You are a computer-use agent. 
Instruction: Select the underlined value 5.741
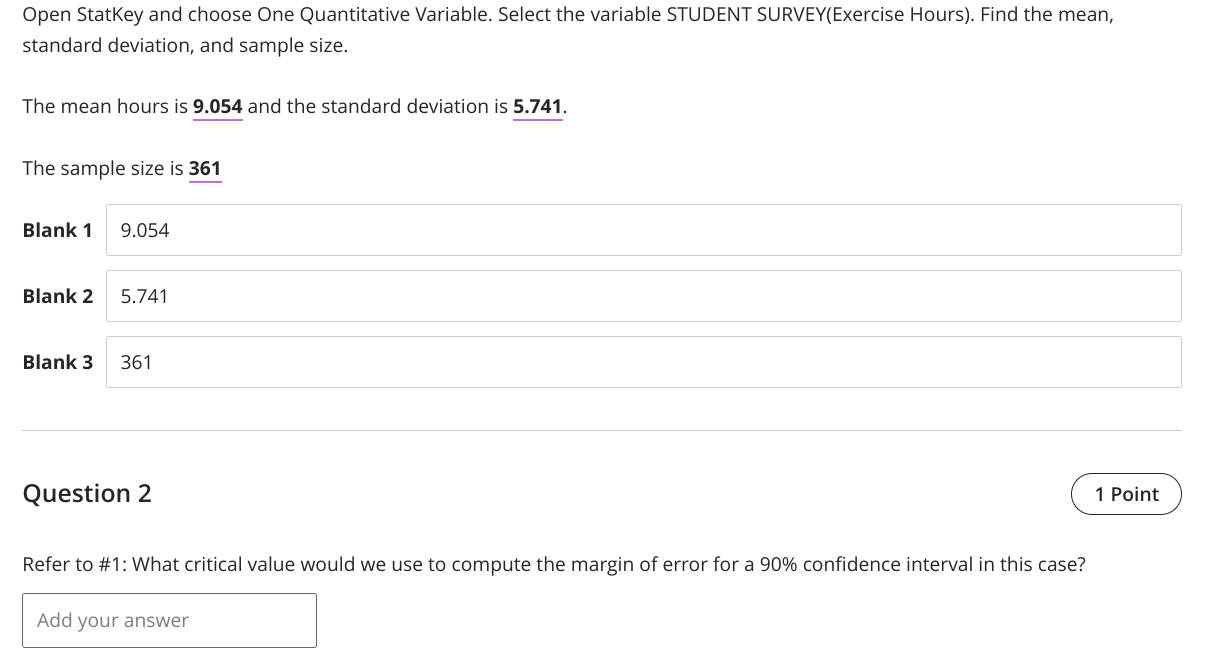(x=537, y=106)
